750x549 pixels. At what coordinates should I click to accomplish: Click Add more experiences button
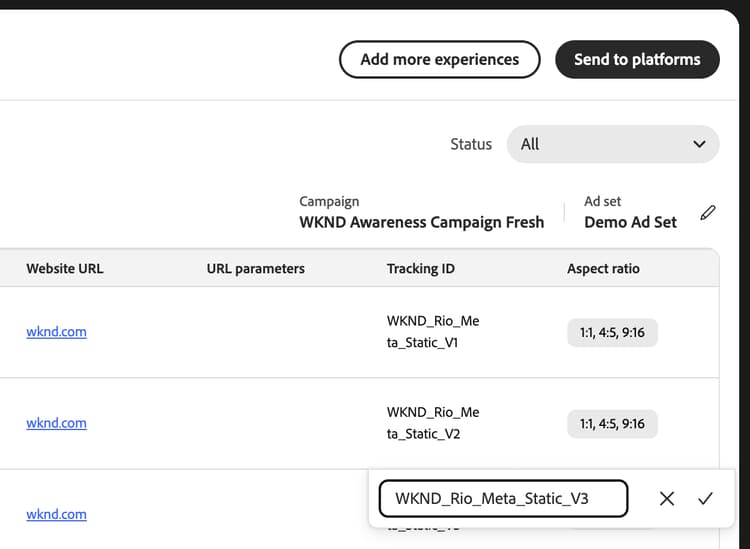440,59
